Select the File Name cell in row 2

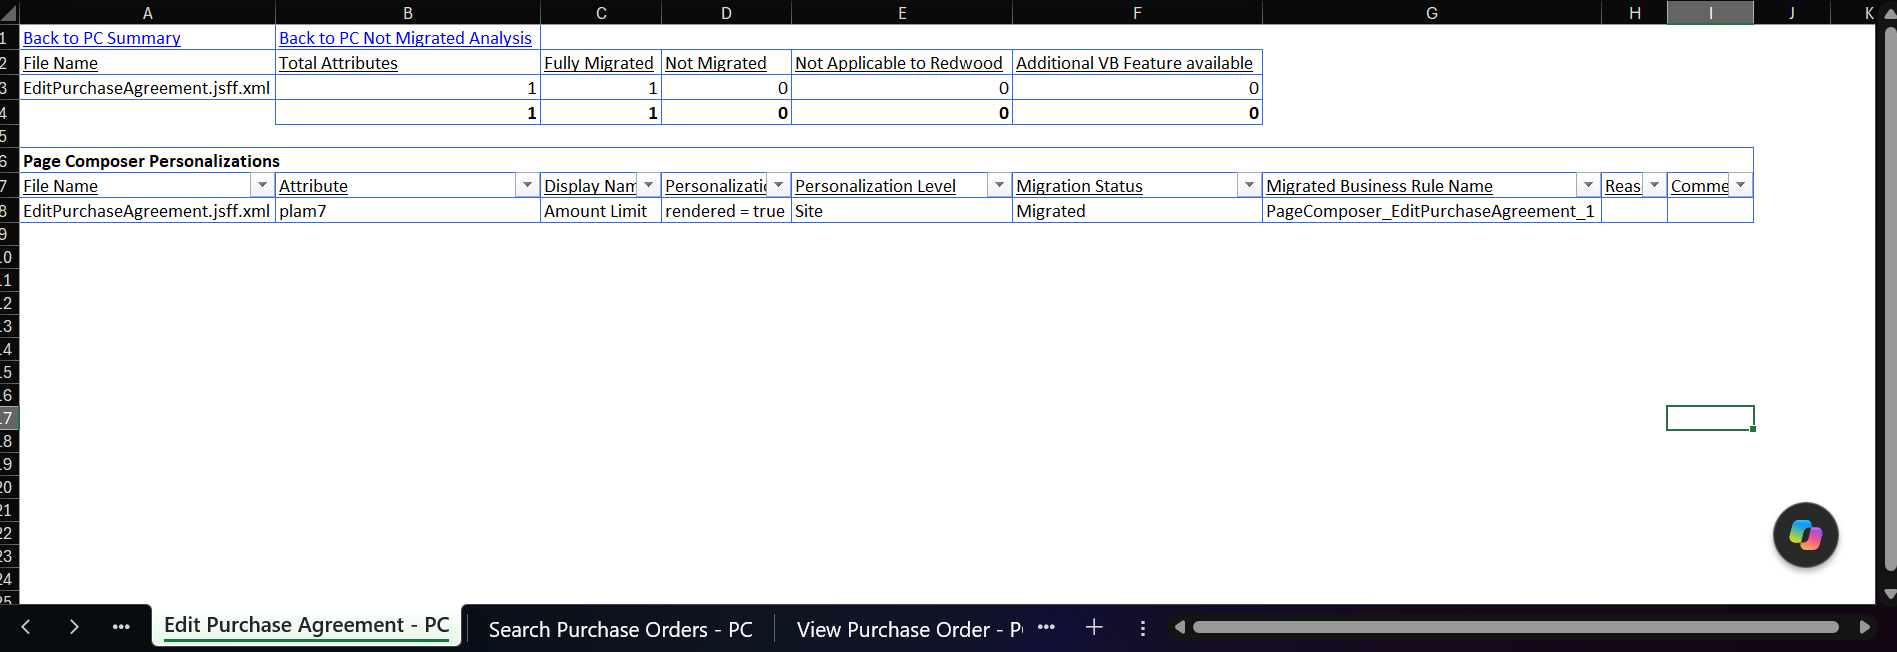point(147,63)
